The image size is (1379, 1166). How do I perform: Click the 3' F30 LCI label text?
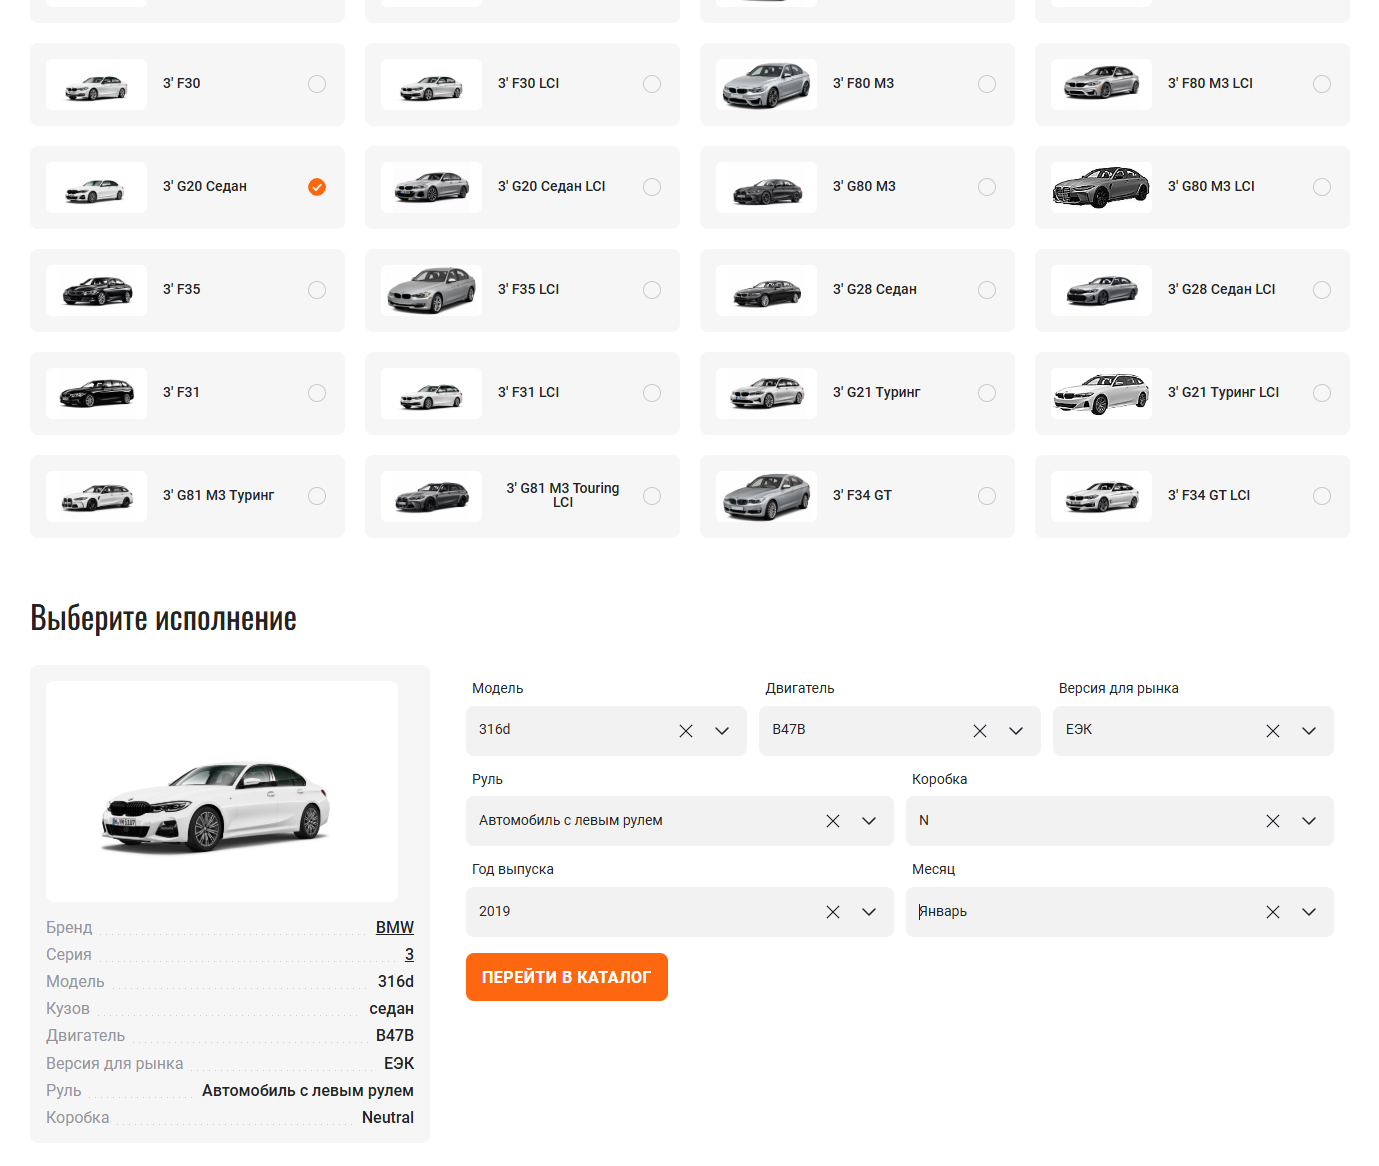point(528,84)
